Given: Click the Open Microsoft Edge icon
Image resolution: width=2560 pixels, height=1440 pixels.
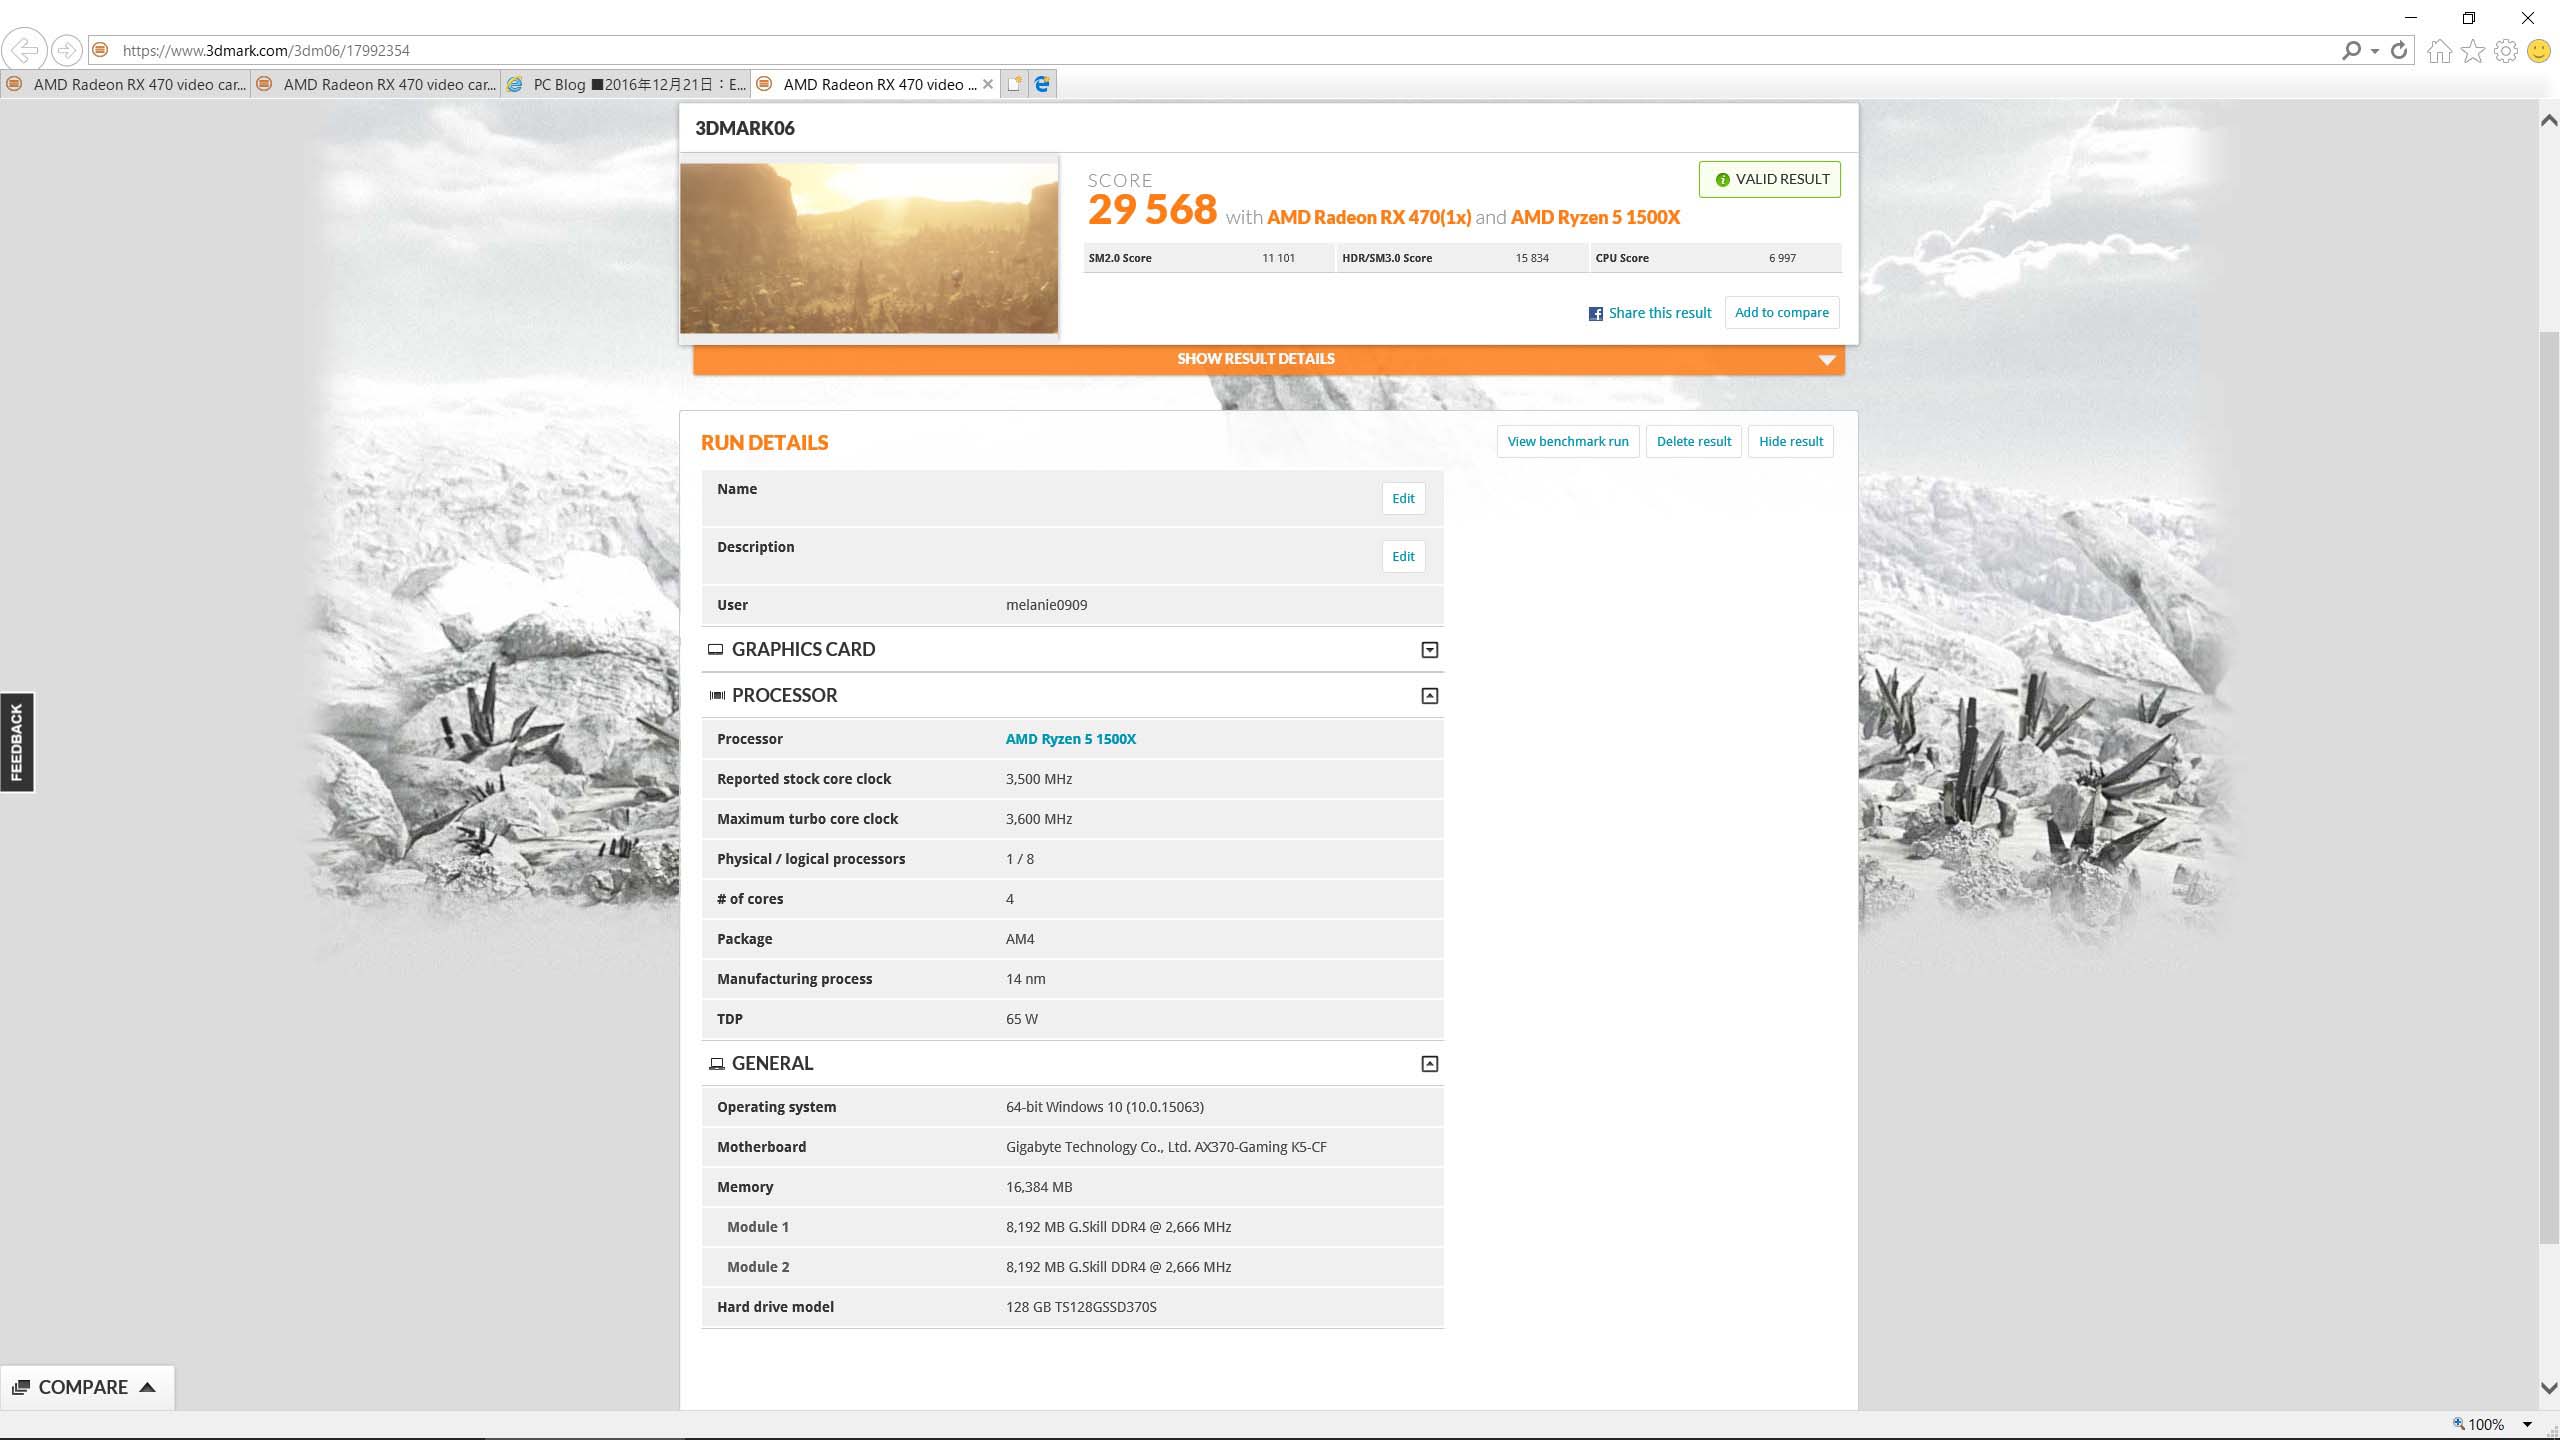Looking at the screenshot, I should coord(1042,84).
